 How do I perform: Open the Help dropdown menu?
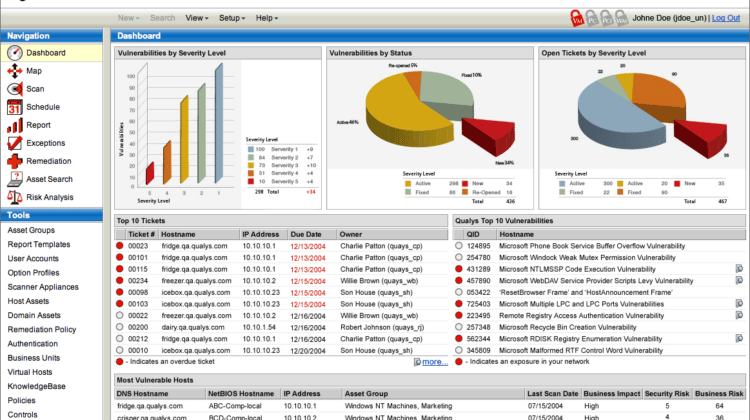[x=266, y=18]
